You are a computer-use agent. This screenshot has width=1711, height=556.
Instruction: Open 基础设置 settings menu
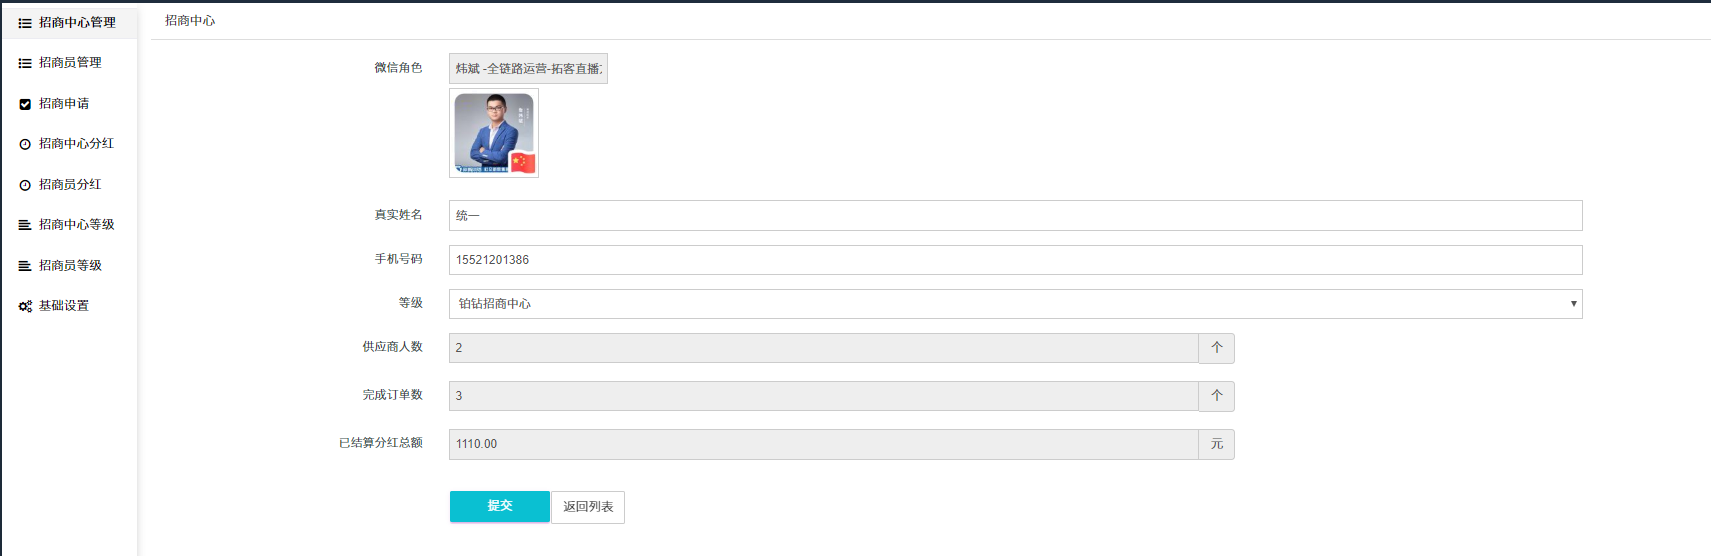tap(64, 306)
